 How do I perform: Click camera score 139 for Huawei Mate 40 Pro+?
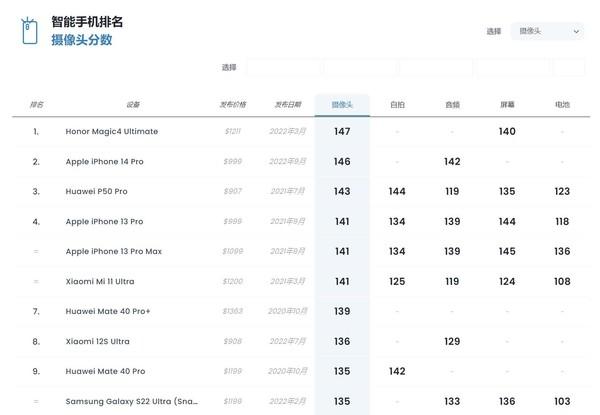tap(342, 311)
